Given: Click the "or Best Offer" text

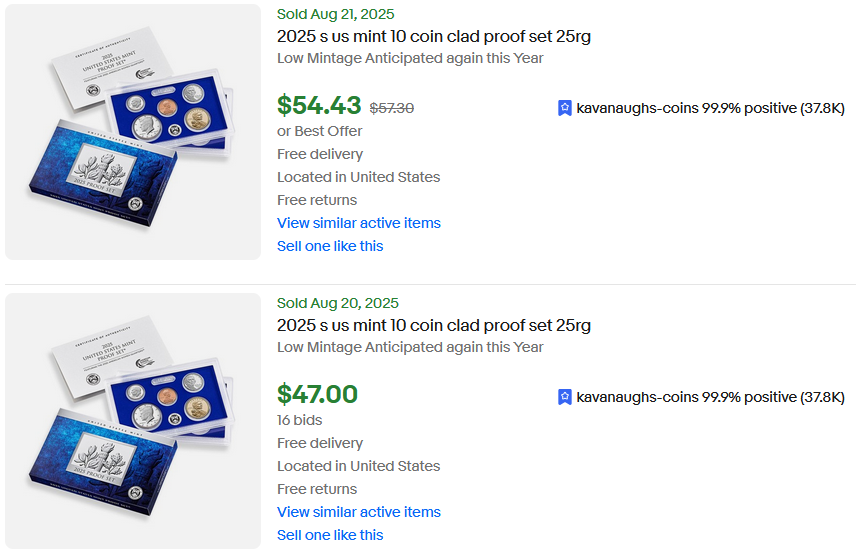Looking at the screenshot, I should [319, 131].
